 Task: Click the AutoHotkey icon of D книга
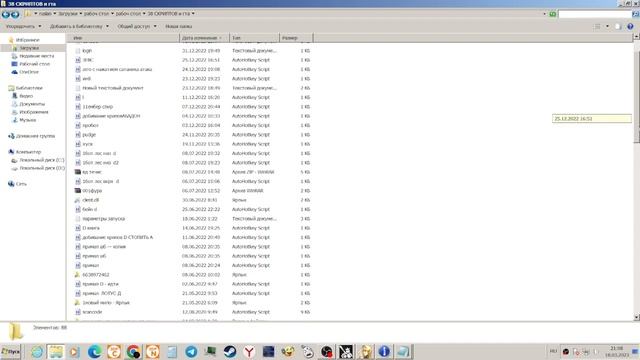coord(78,228)
